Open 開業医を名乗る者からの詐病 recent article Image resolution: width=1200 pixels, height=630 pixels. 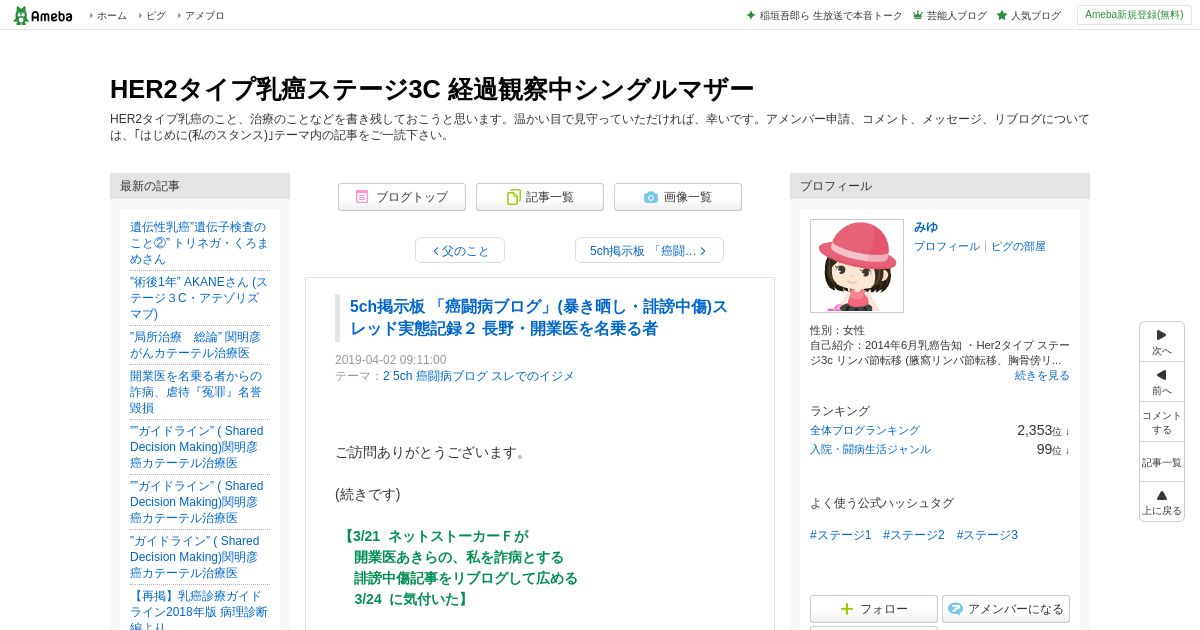click(x=196, y=392)
